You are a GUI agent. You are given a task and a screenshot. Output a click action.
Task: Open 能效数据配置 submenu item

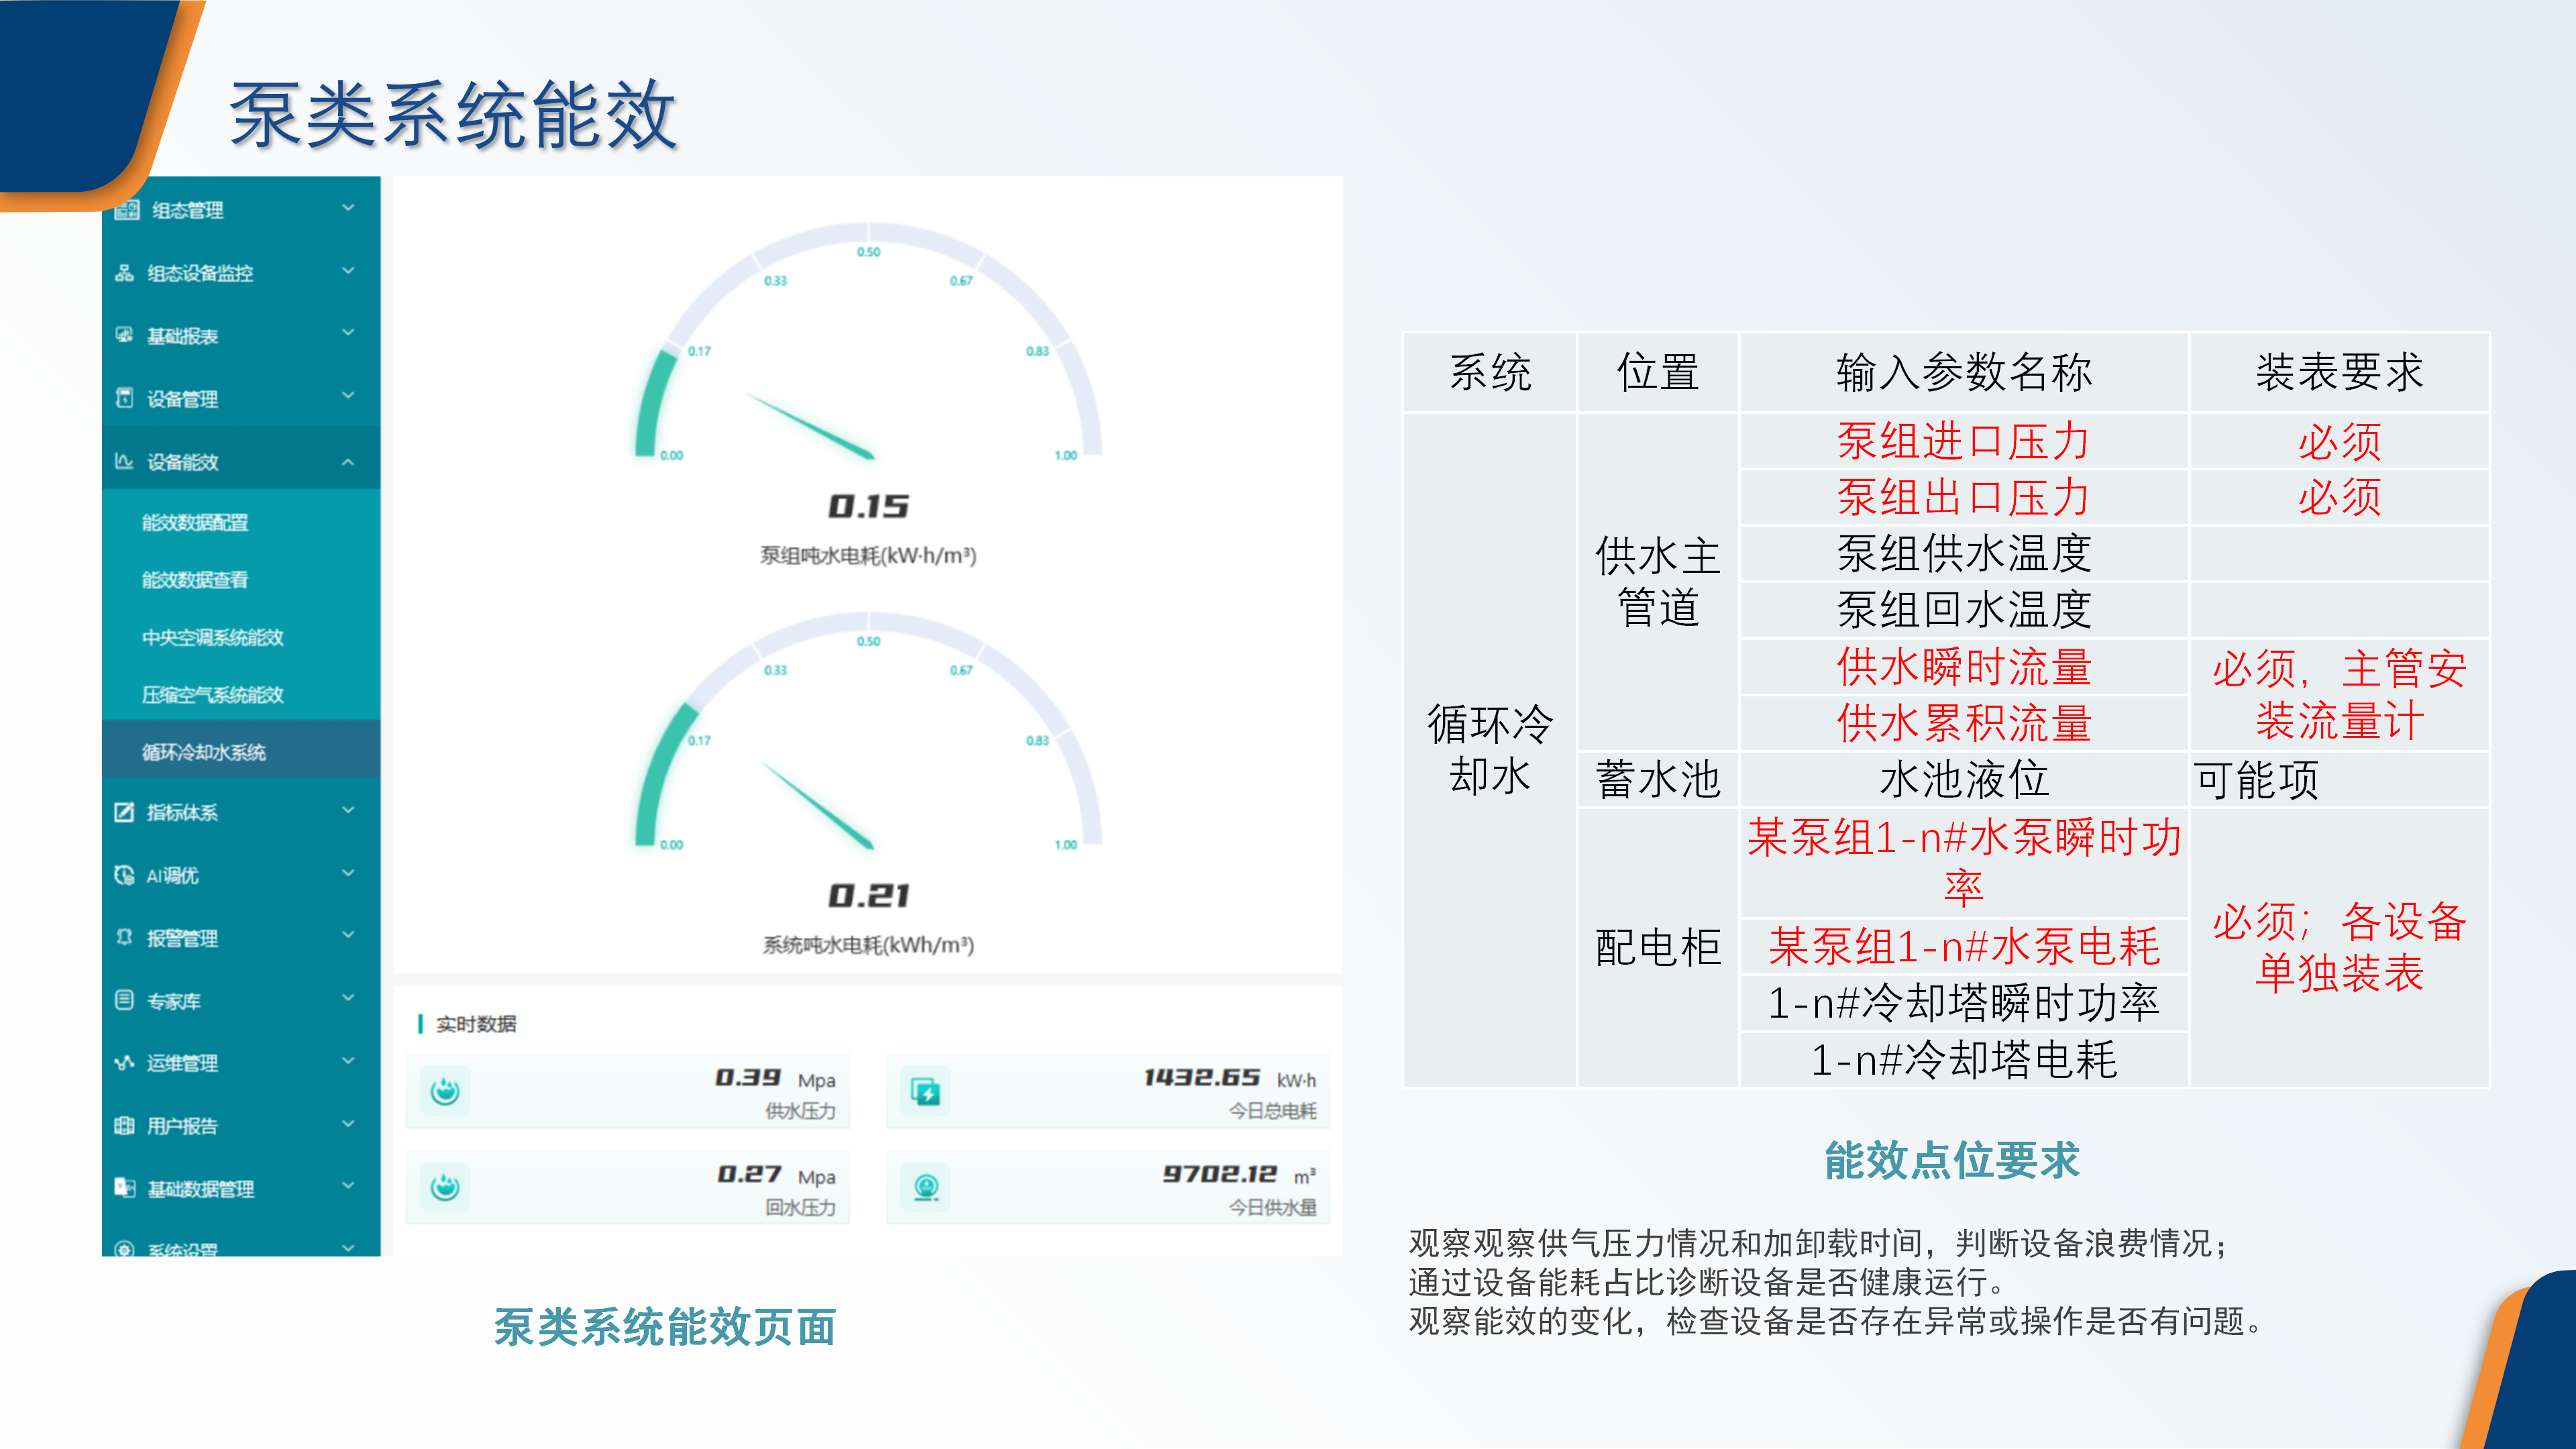(x=195, y=522)
